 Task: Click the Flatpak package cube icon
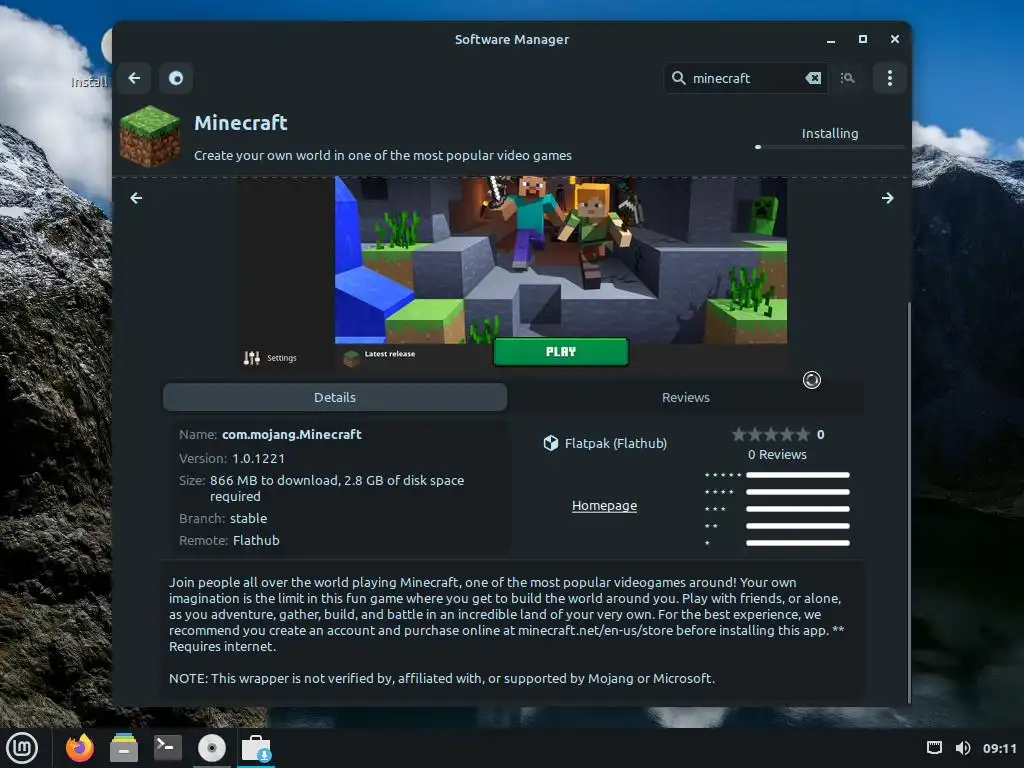(551, 443)
